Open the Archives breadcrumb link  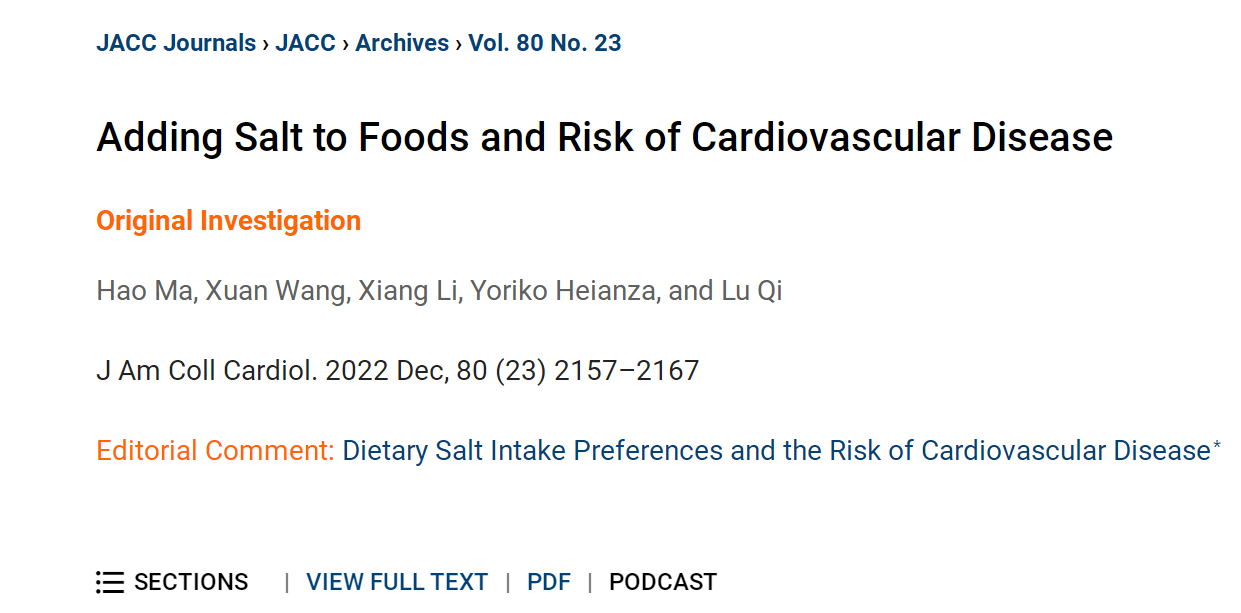click(x=402, y=43)
